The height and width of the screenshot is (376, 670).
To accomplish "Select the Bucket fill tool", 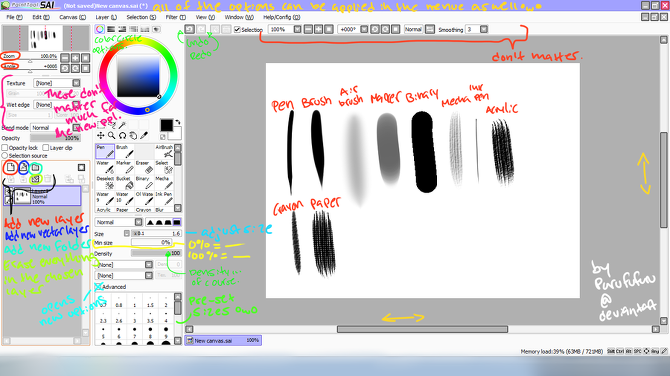I will point(125,183).
